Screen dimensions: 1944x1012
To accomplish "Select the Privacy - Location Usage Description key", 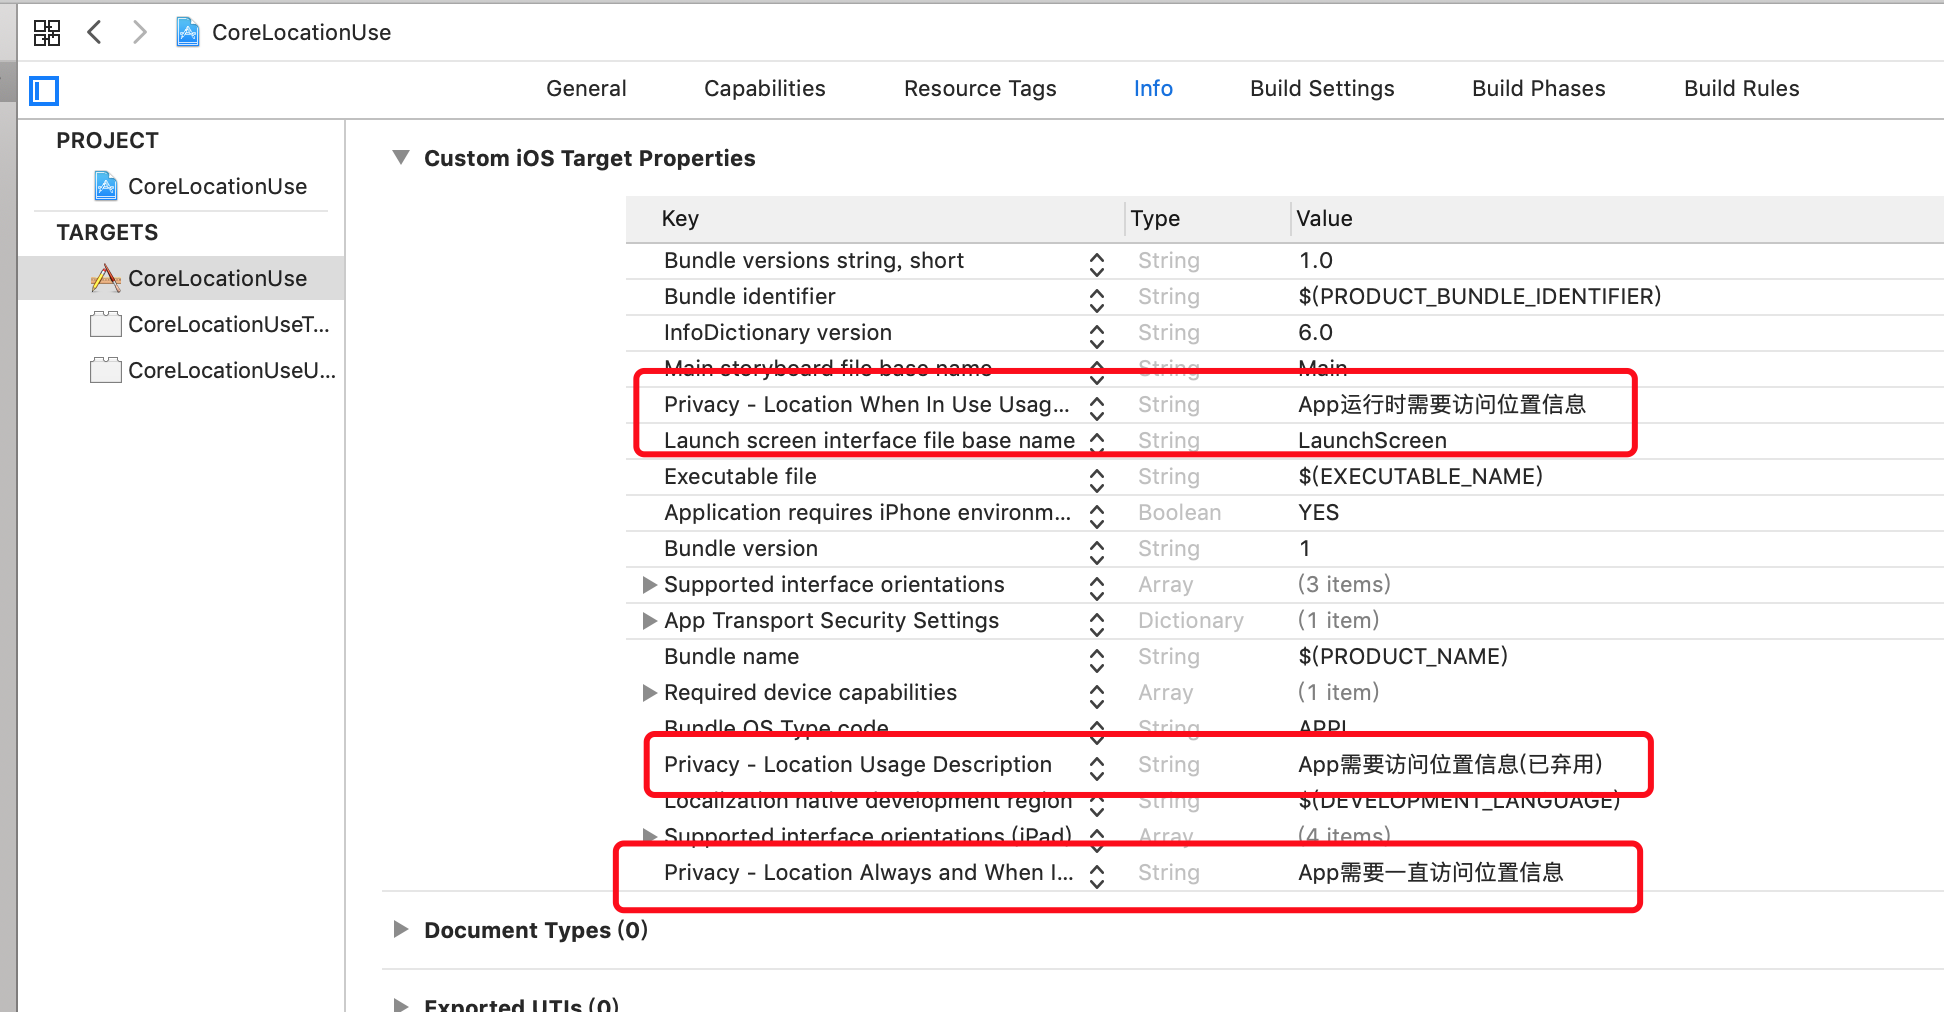I will tap(858, 764).
